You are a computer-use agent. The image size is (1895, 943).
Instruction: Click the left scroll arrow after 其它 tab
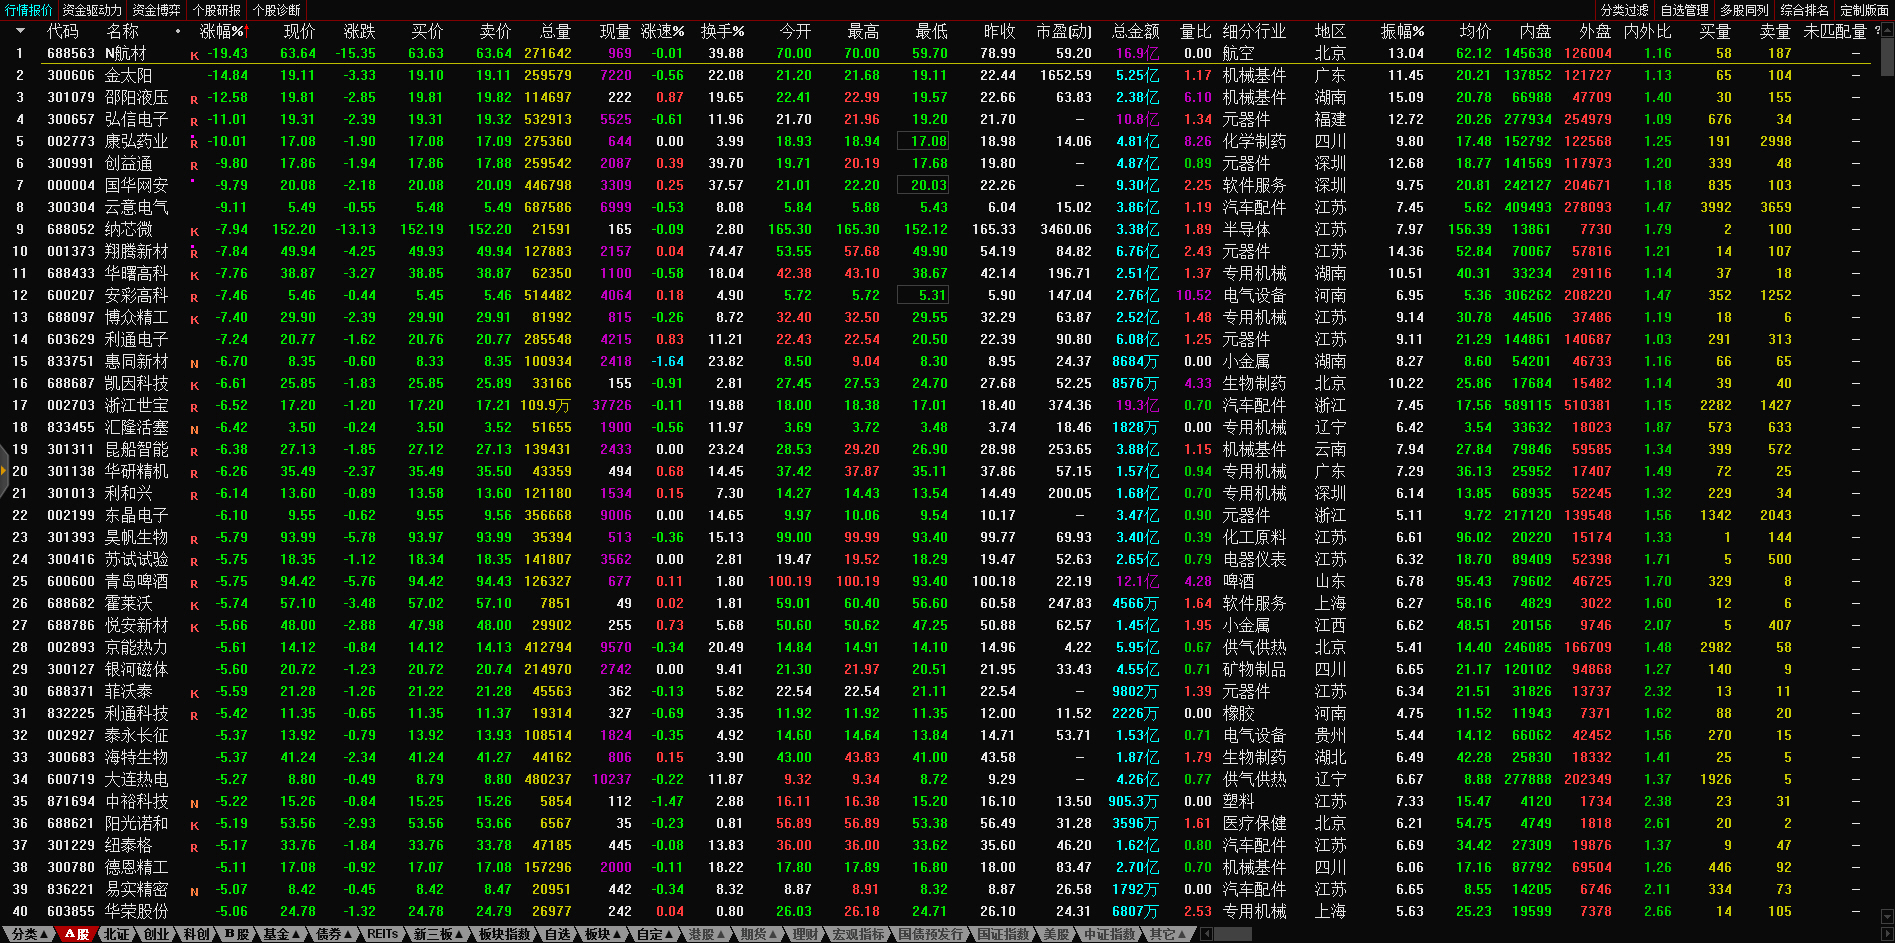(x=1206, y=934)
